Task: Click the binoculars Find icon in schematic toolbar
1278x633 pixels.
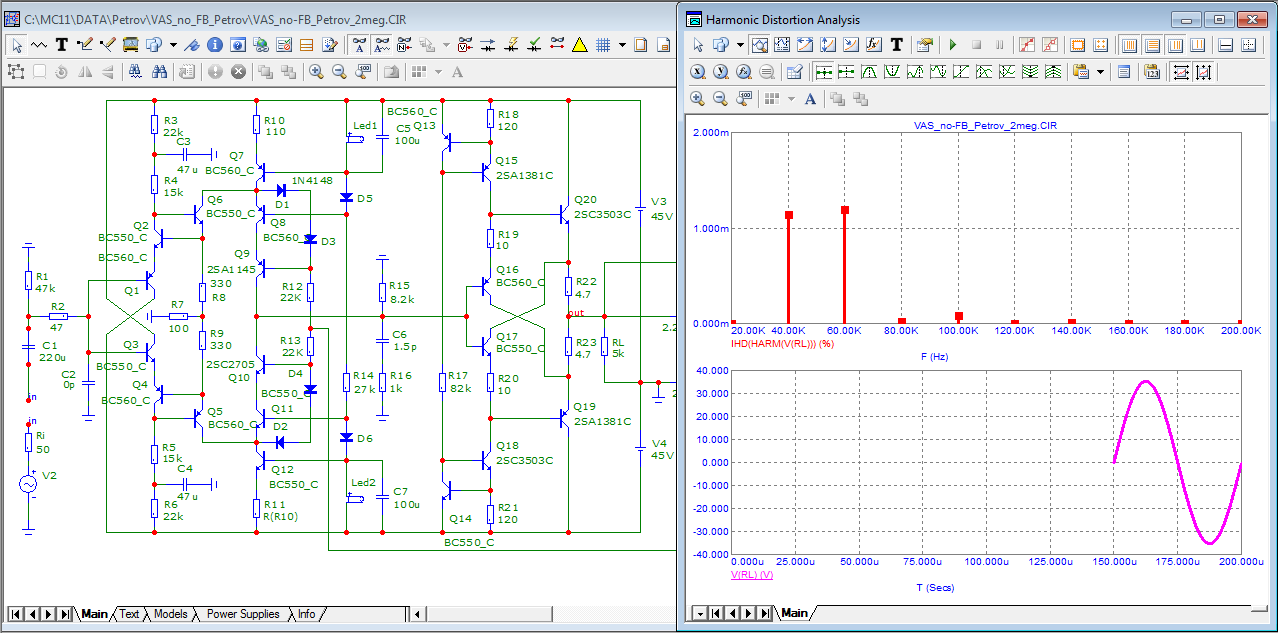Action: [159, 71]
